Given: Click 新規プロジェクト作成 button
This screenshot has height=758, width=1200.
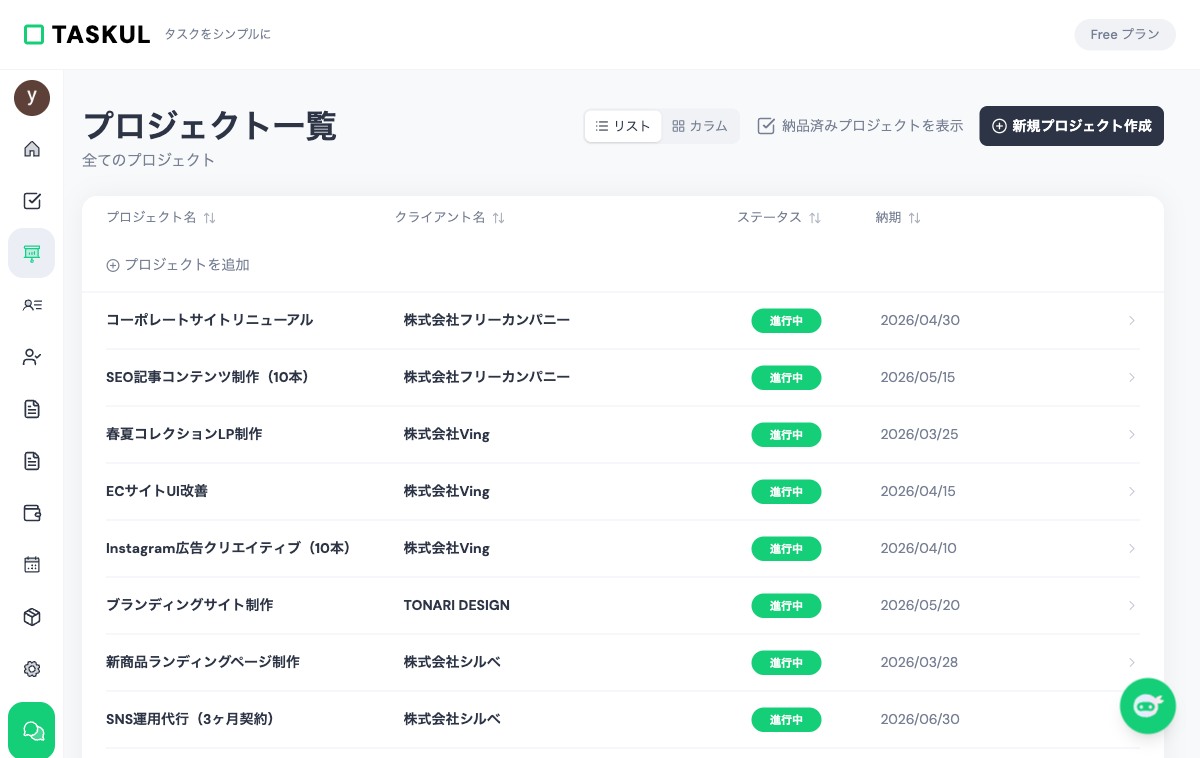Looking at the screenshot, I should click(x=1071, y=126).
